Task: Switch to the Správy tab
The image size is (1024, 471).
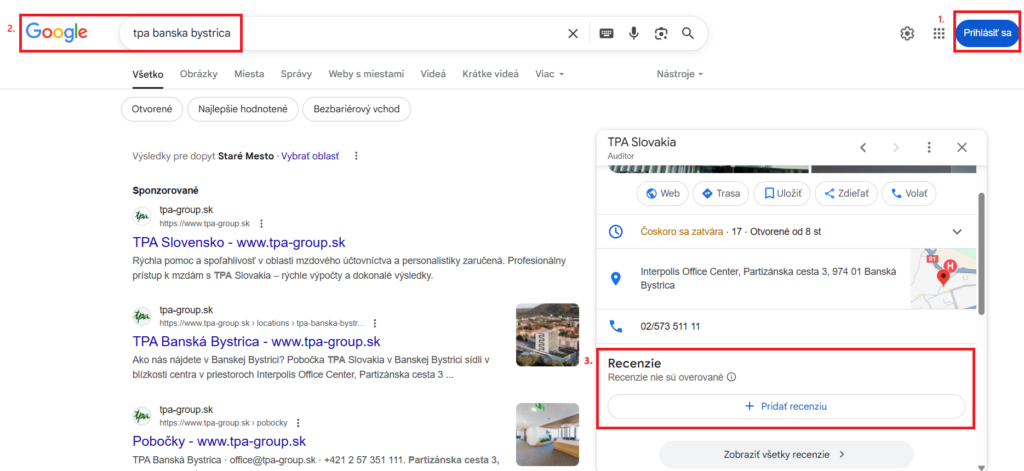Action: [296, 74]
